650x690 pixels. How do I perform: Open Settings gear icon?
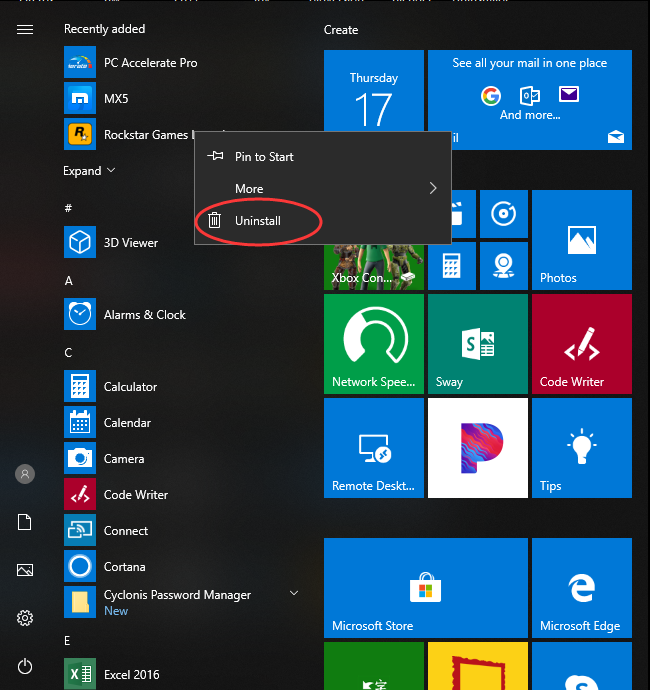pos(25,618)
